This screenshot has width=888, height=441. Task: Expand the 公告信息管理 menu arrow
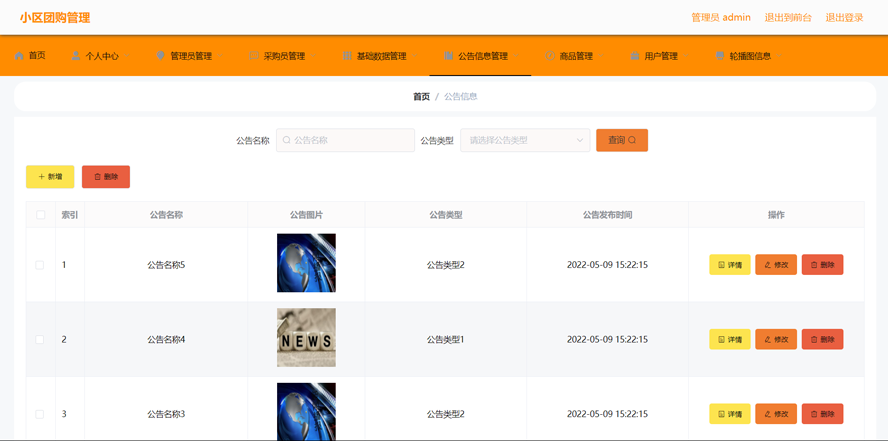(x=516, y=56)
